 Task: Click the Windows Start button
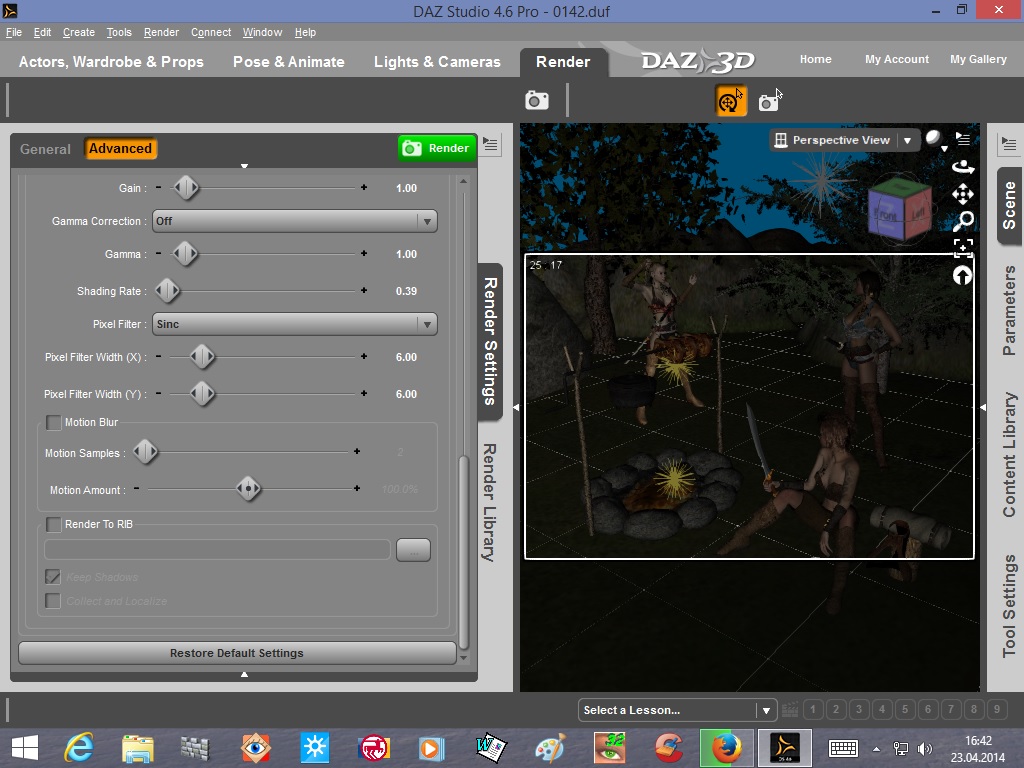pos(25,748)
